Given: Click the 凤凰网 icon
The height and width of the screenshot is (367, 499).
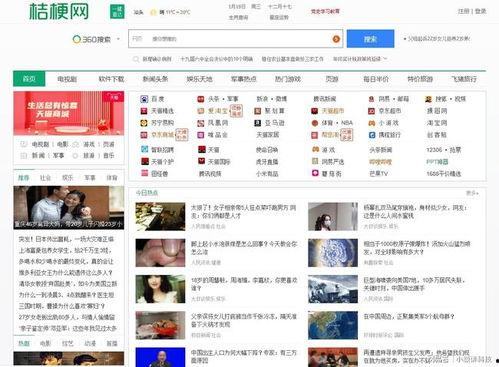Looking at the screenshot, I should [201, 123].
